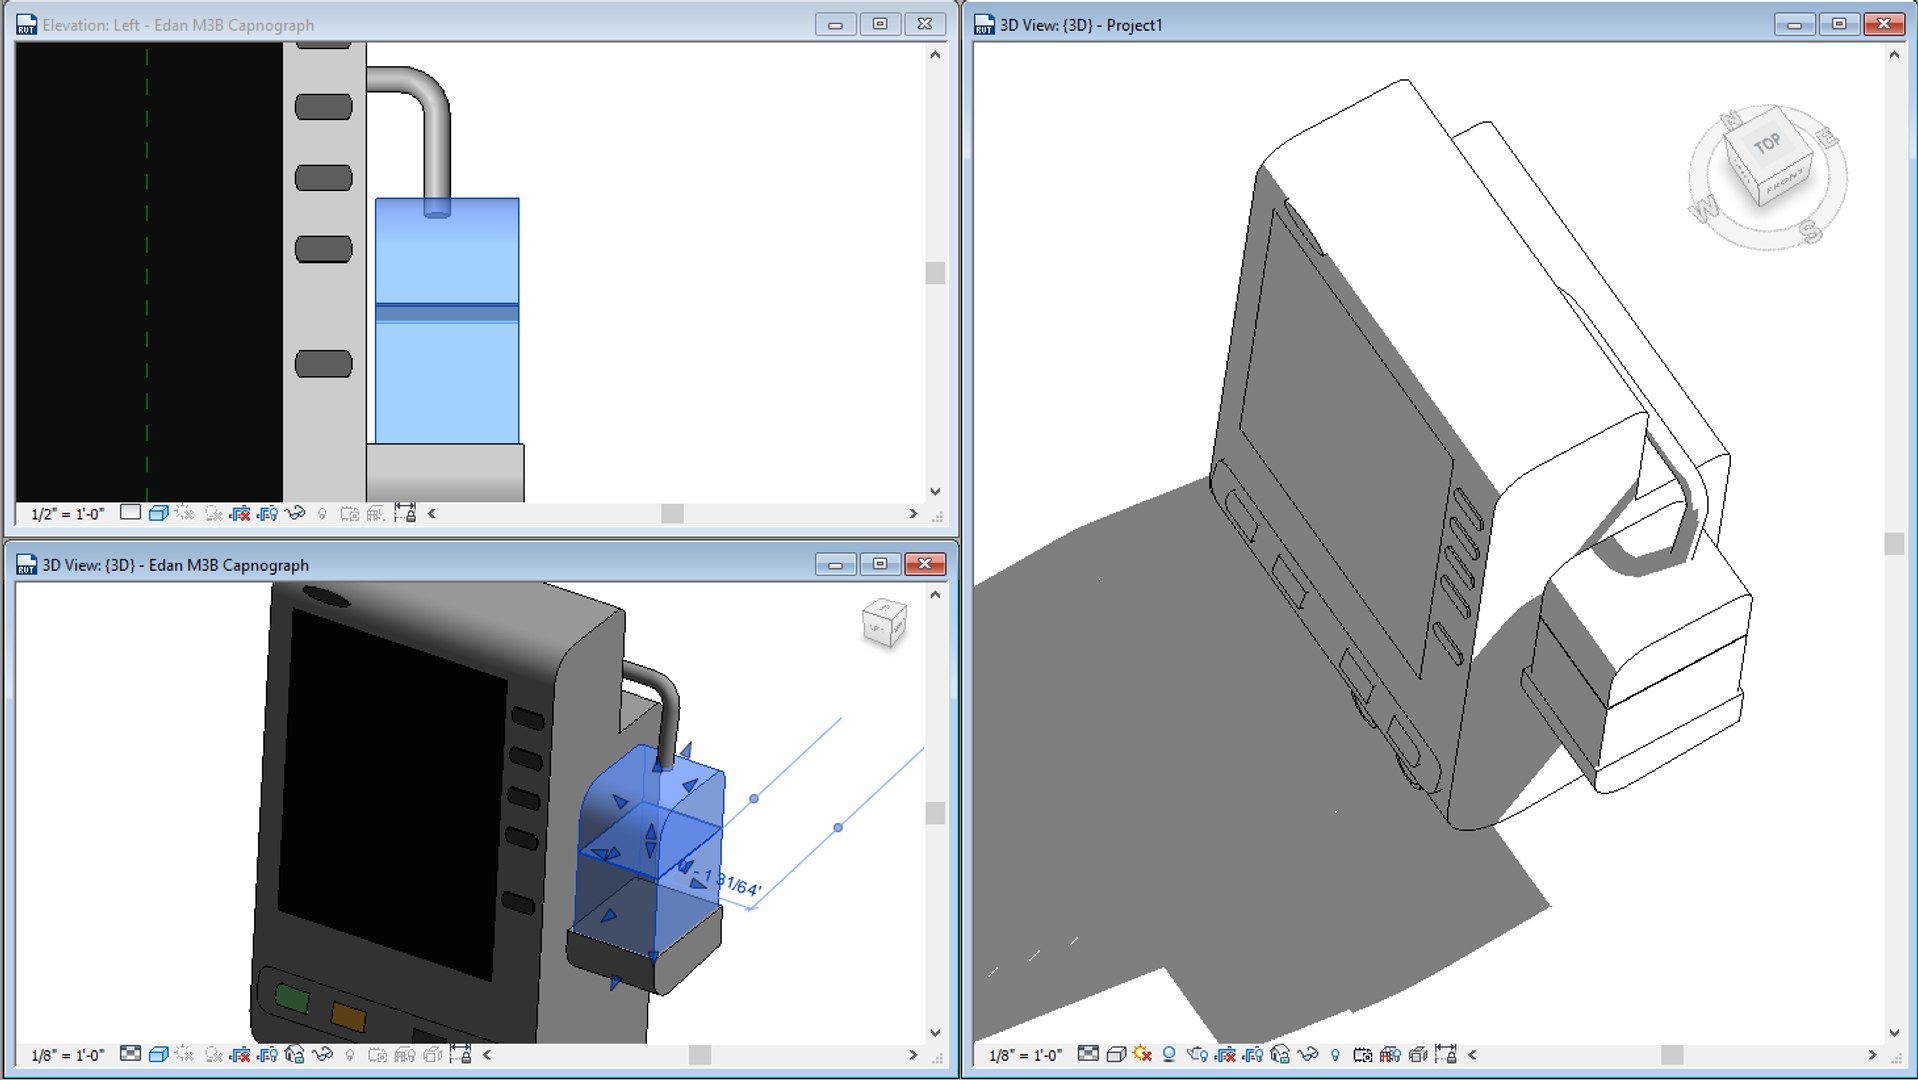Open the Edan 3D view scale list
1918x1080 pixels.
(x=68, y=1055)
